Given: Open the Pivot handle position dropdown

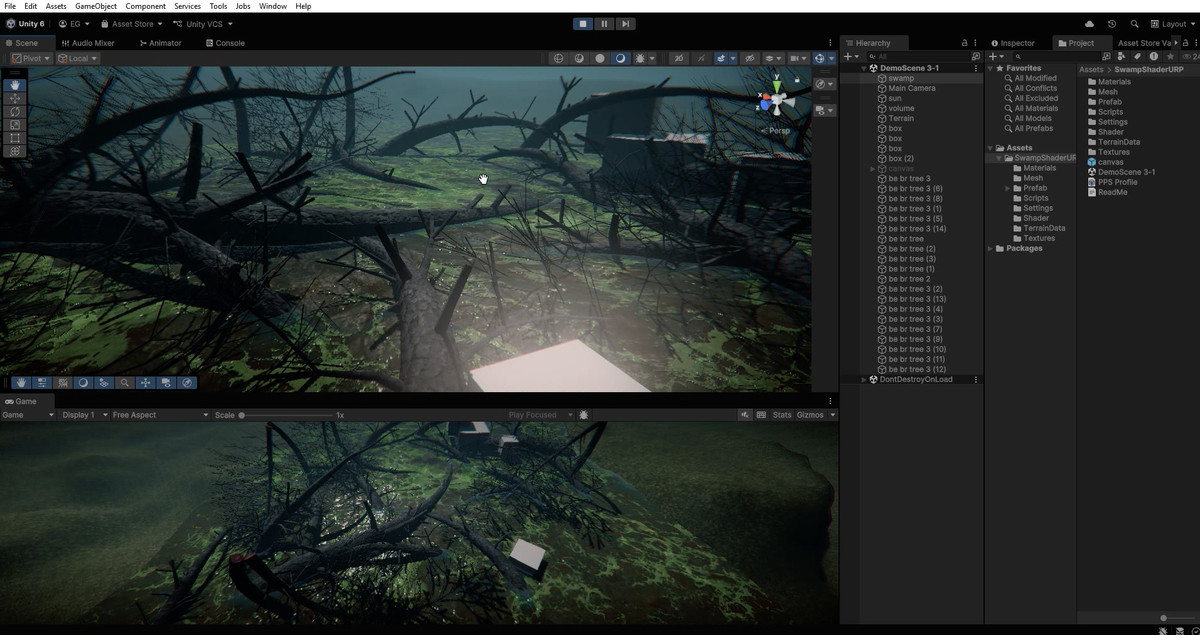Looking at the screenshot, I should click(31, 58).
